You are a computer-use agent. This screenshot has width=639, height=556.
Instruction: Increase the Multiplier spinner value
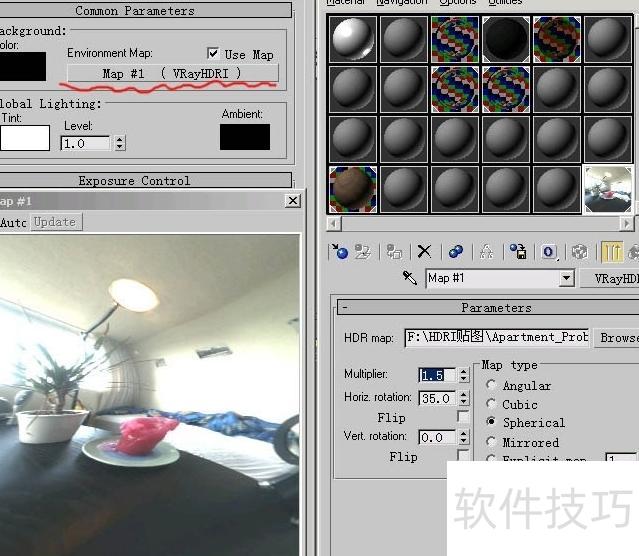pos(463,371)
